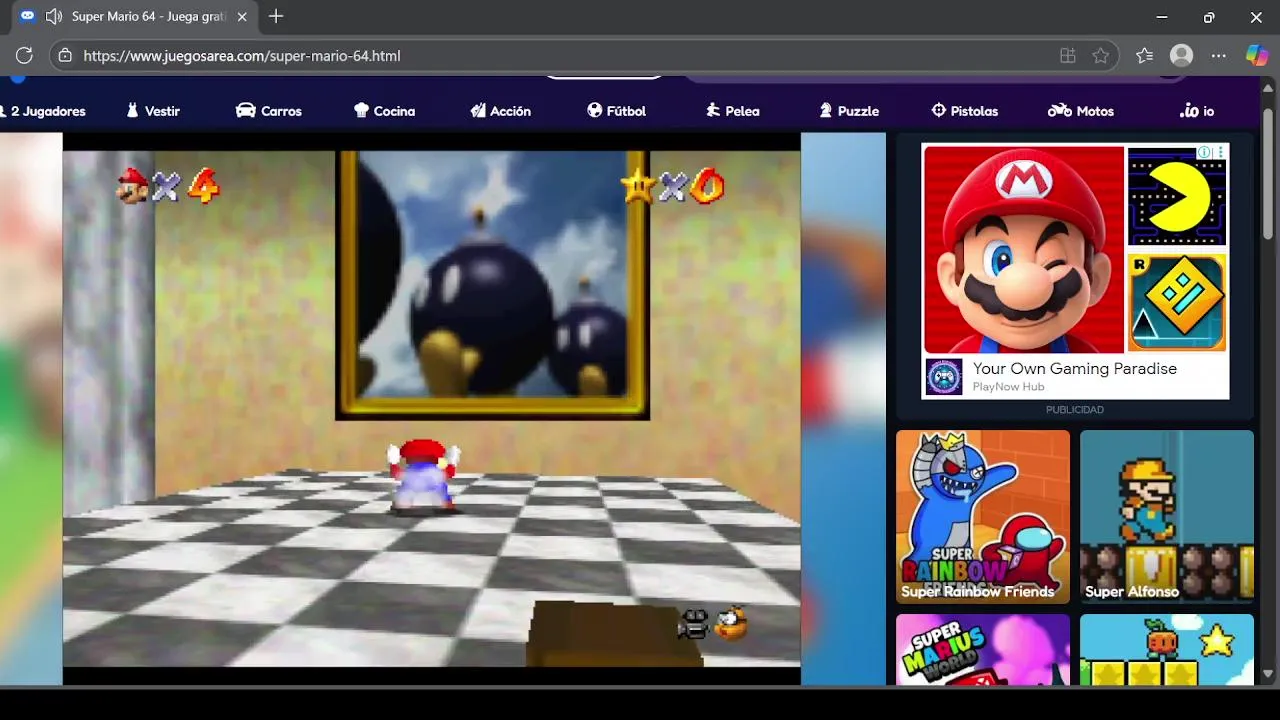Image resolution: width=1280 pixels, height=720 pixels.
Task: Open the Acción category
Action: coord(500,111)
